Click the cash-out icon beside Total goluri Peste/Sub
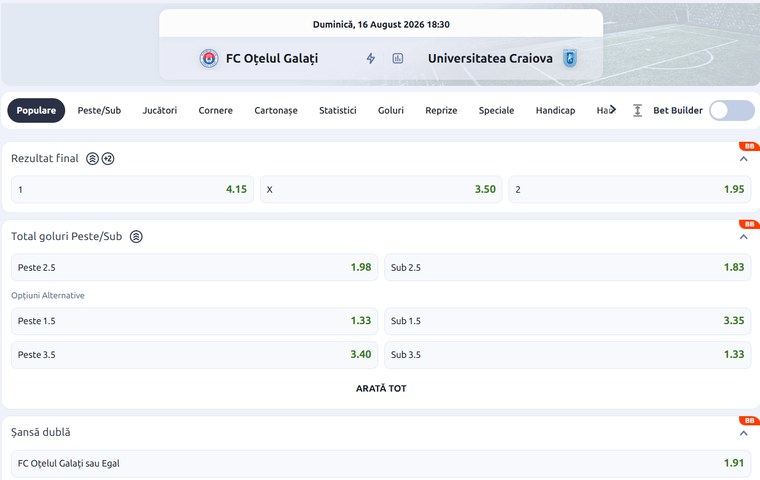The height and width of the screenshot is (480, 760). (x=136, y=237)
